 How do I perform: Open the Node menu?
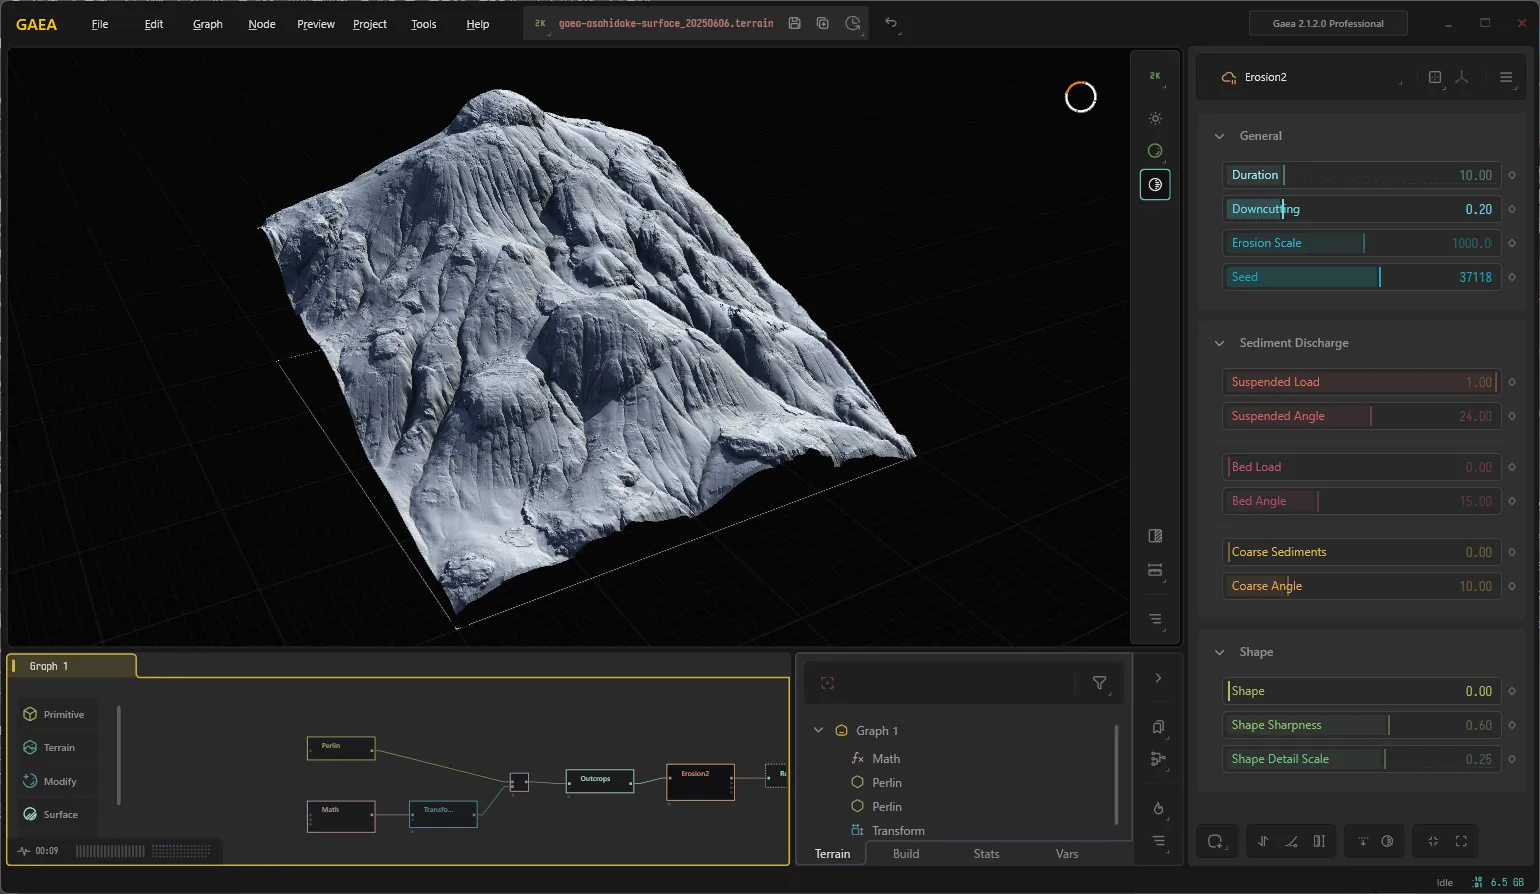pos(262,24)
